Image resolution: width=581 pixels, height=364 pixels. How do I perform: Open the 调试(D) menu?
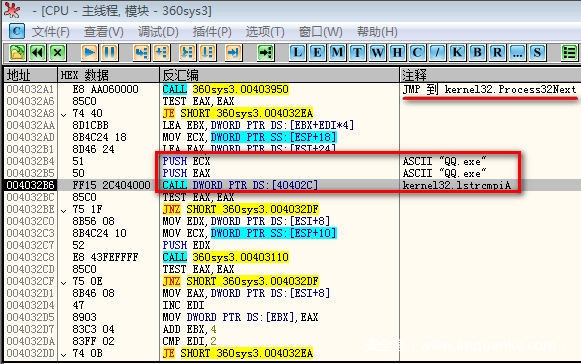[158, 32]
